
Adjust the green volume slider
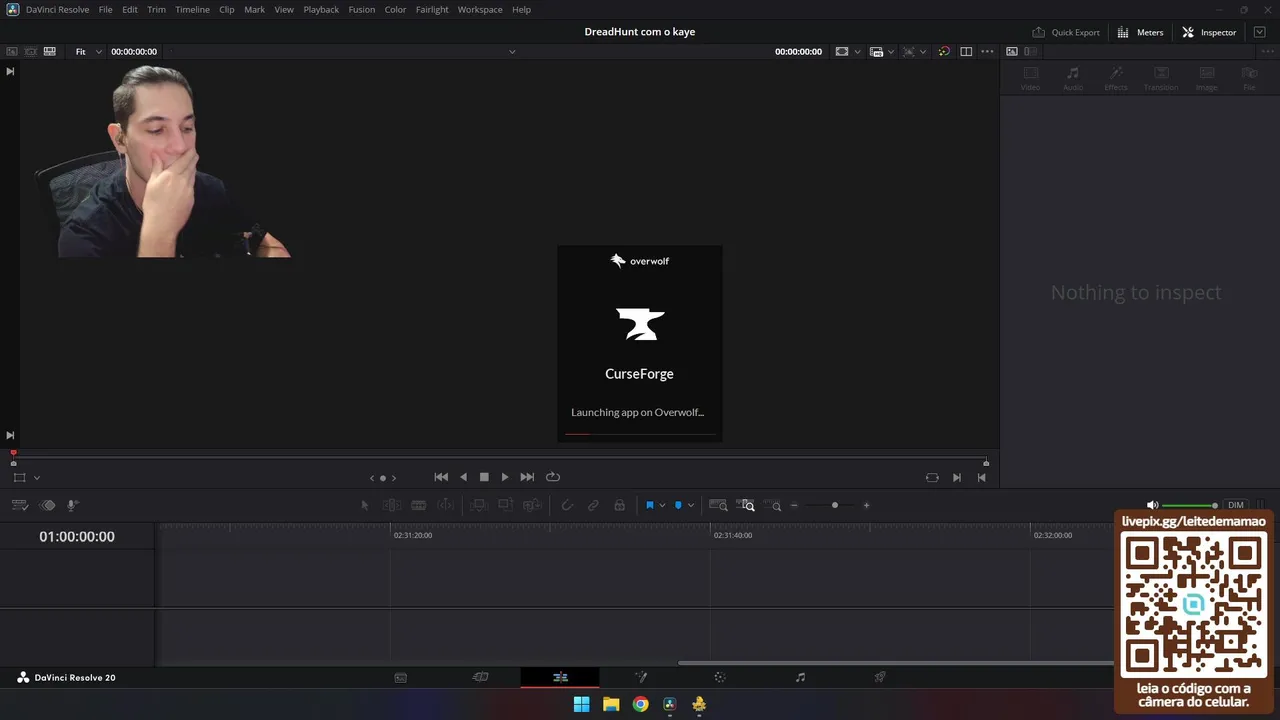(1190, 505)
